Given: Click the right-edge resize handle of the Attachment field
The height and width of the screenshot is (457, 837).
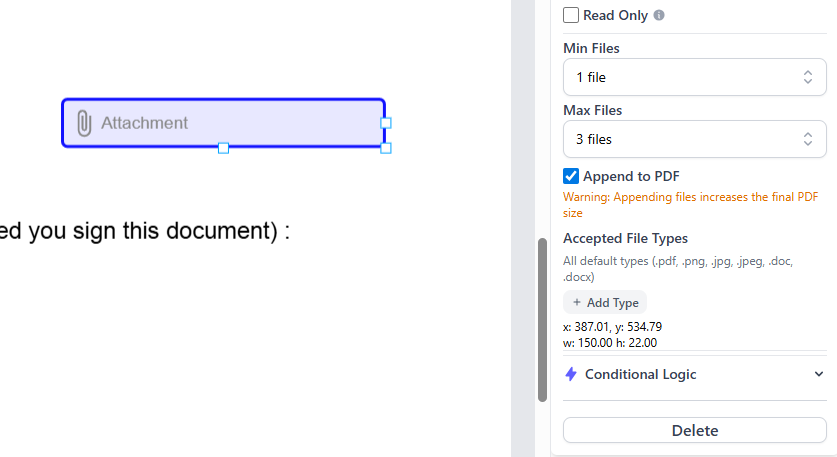Looking at the screenshot, I should [386, 123].
